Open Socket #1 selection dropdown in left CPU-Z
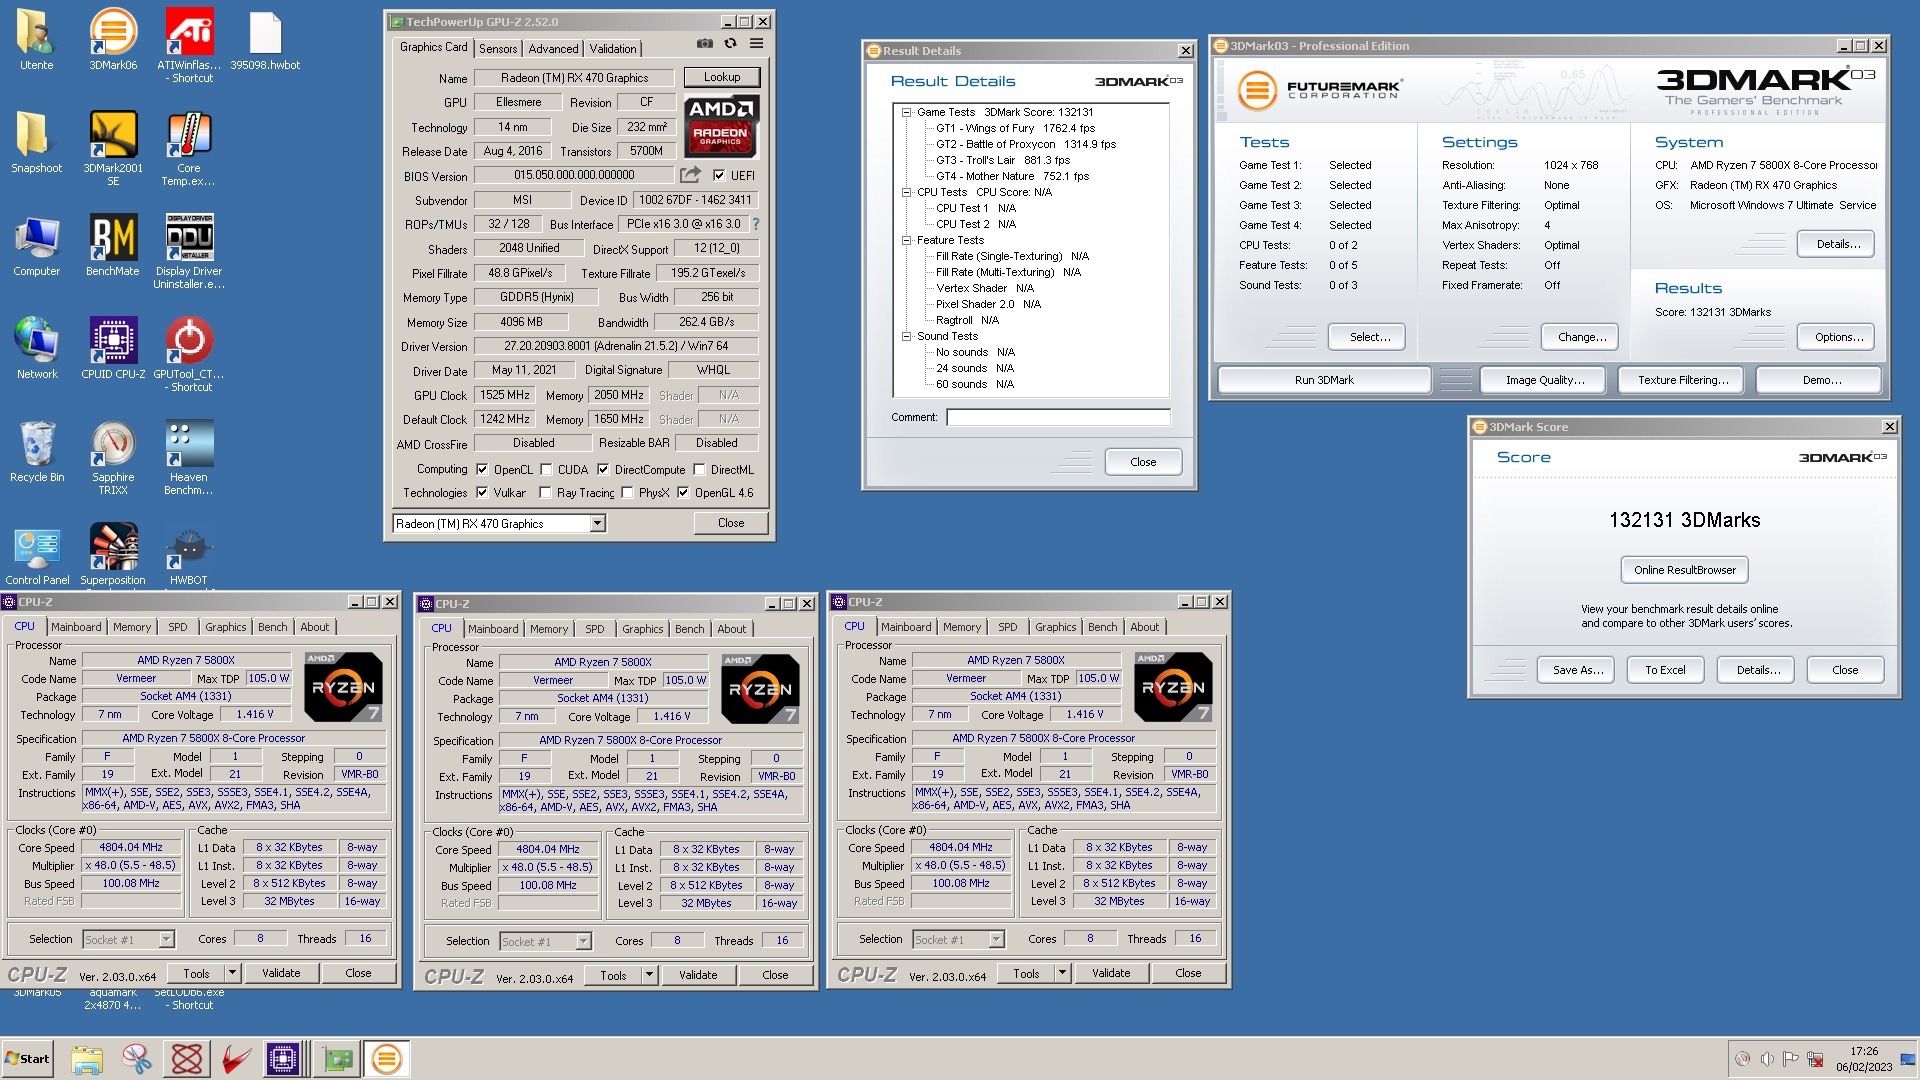1920x1080 pixels. (166, 939)
